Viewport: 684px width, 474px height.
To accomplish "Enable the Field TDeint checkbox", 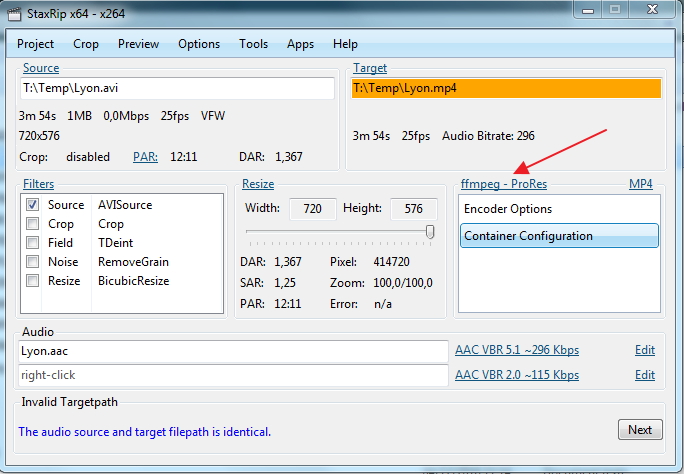I will tap(32, 242).
